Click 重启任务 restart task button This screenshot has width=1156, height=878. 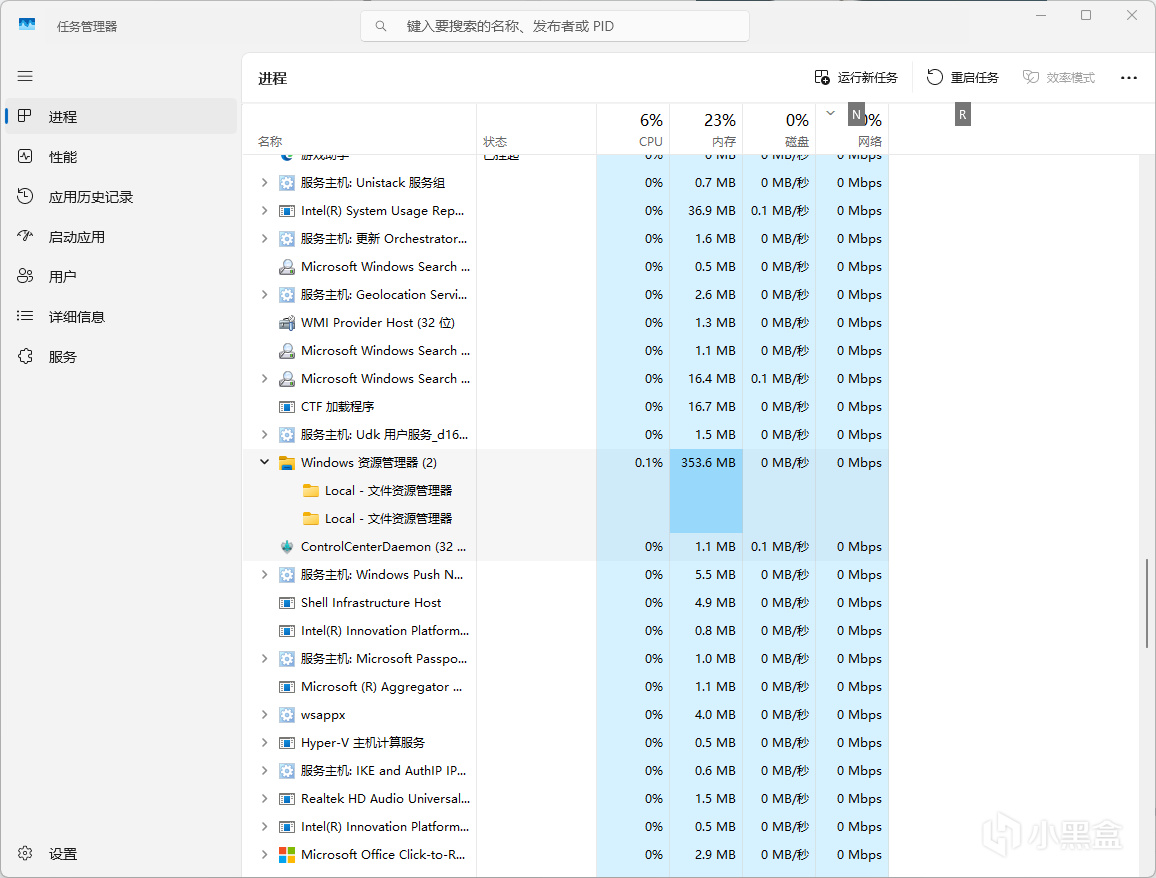(962, 78)
